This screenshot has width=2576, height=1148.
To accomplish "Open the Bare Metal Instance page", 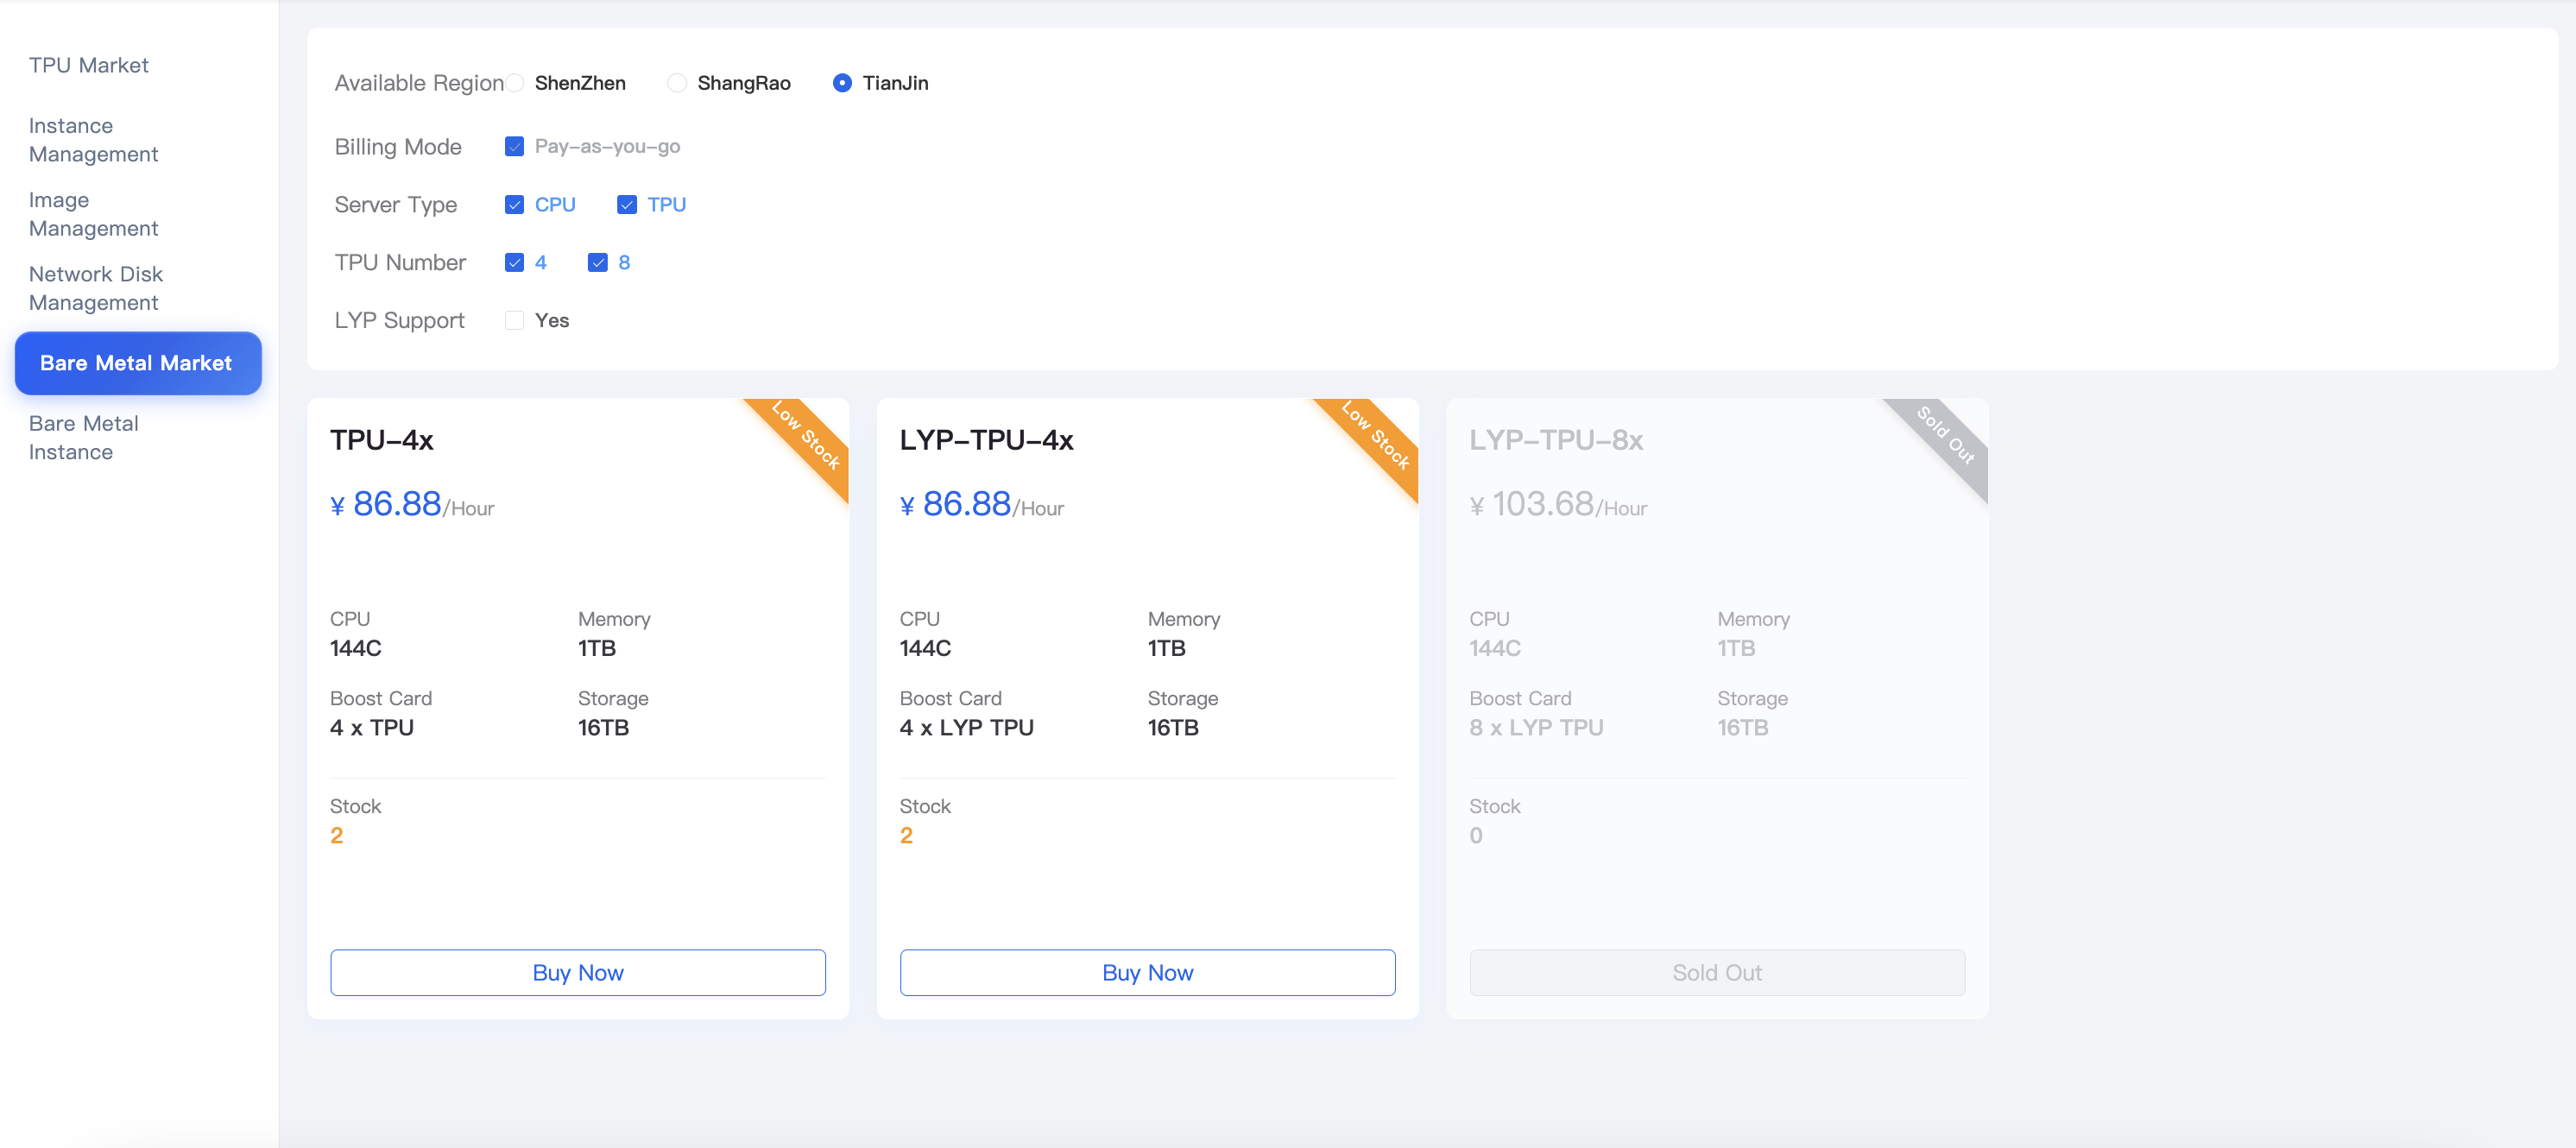I will pyautogui.click(x=83, y=437).
